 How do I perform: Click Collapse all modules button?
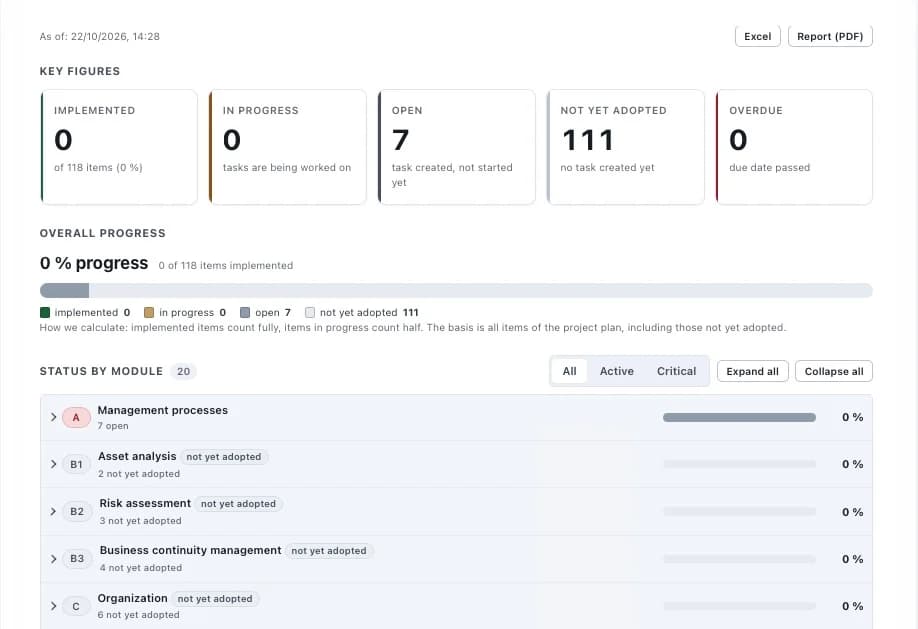click(x=834, y=371)
